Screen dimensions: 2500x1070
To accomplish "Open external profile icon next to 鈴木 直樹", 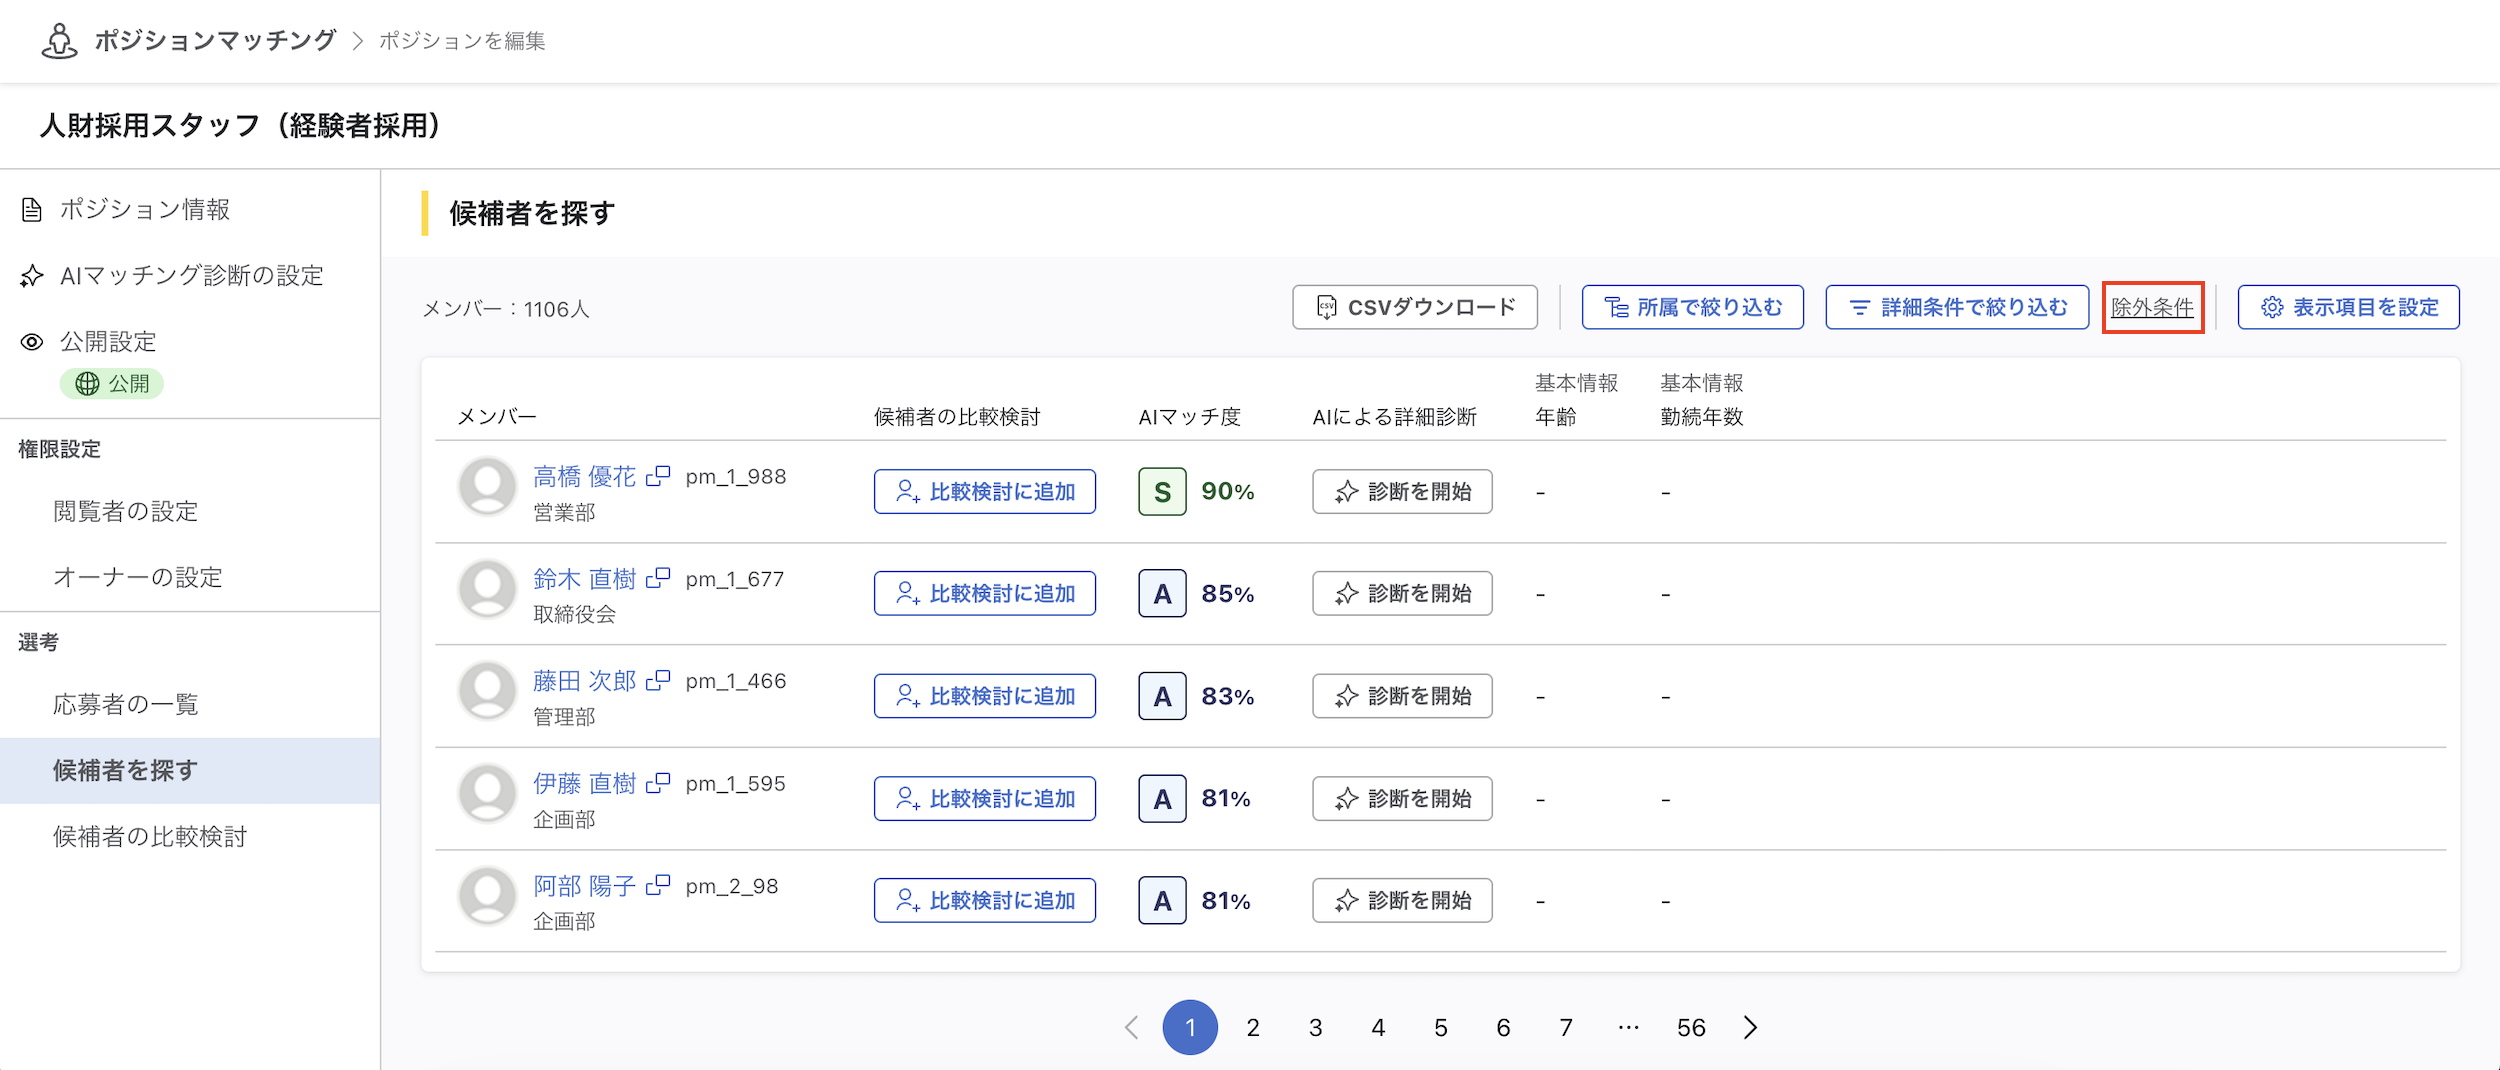I will click(x=658, y=578).
